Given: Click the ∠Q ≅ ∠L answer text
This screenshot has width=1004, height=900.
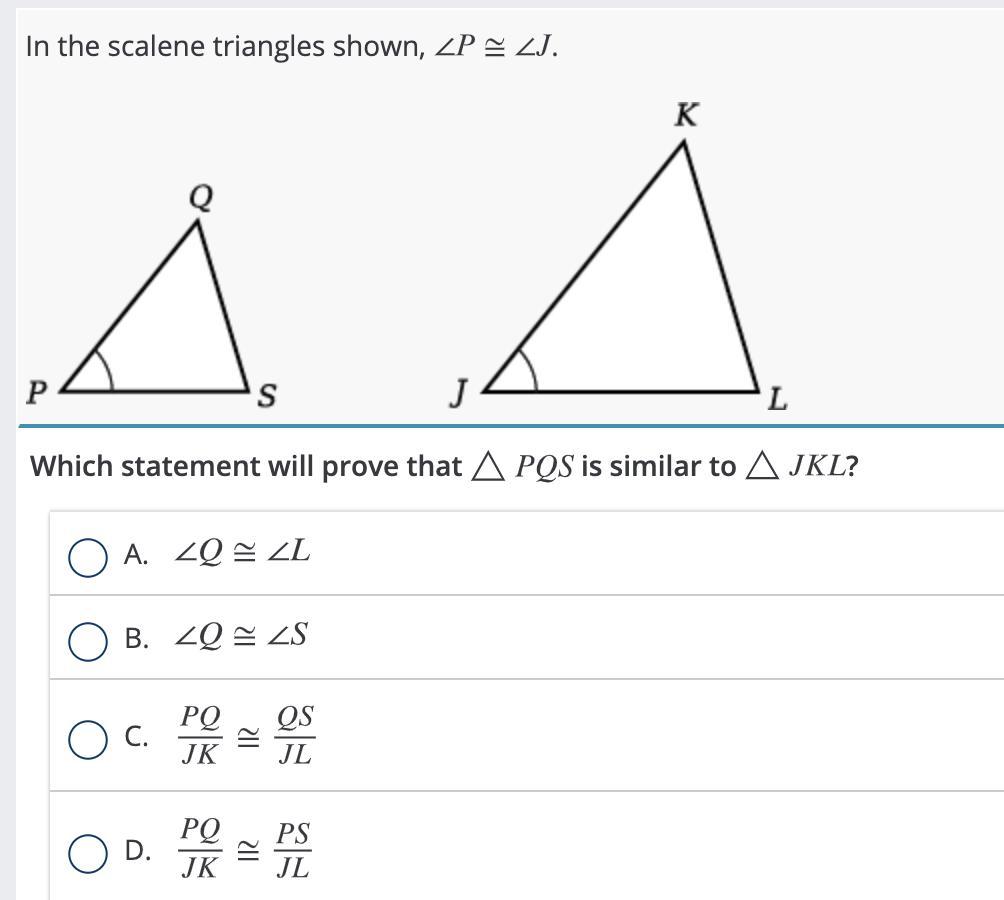Looking at the screenshot, I should tap(242, 552).
